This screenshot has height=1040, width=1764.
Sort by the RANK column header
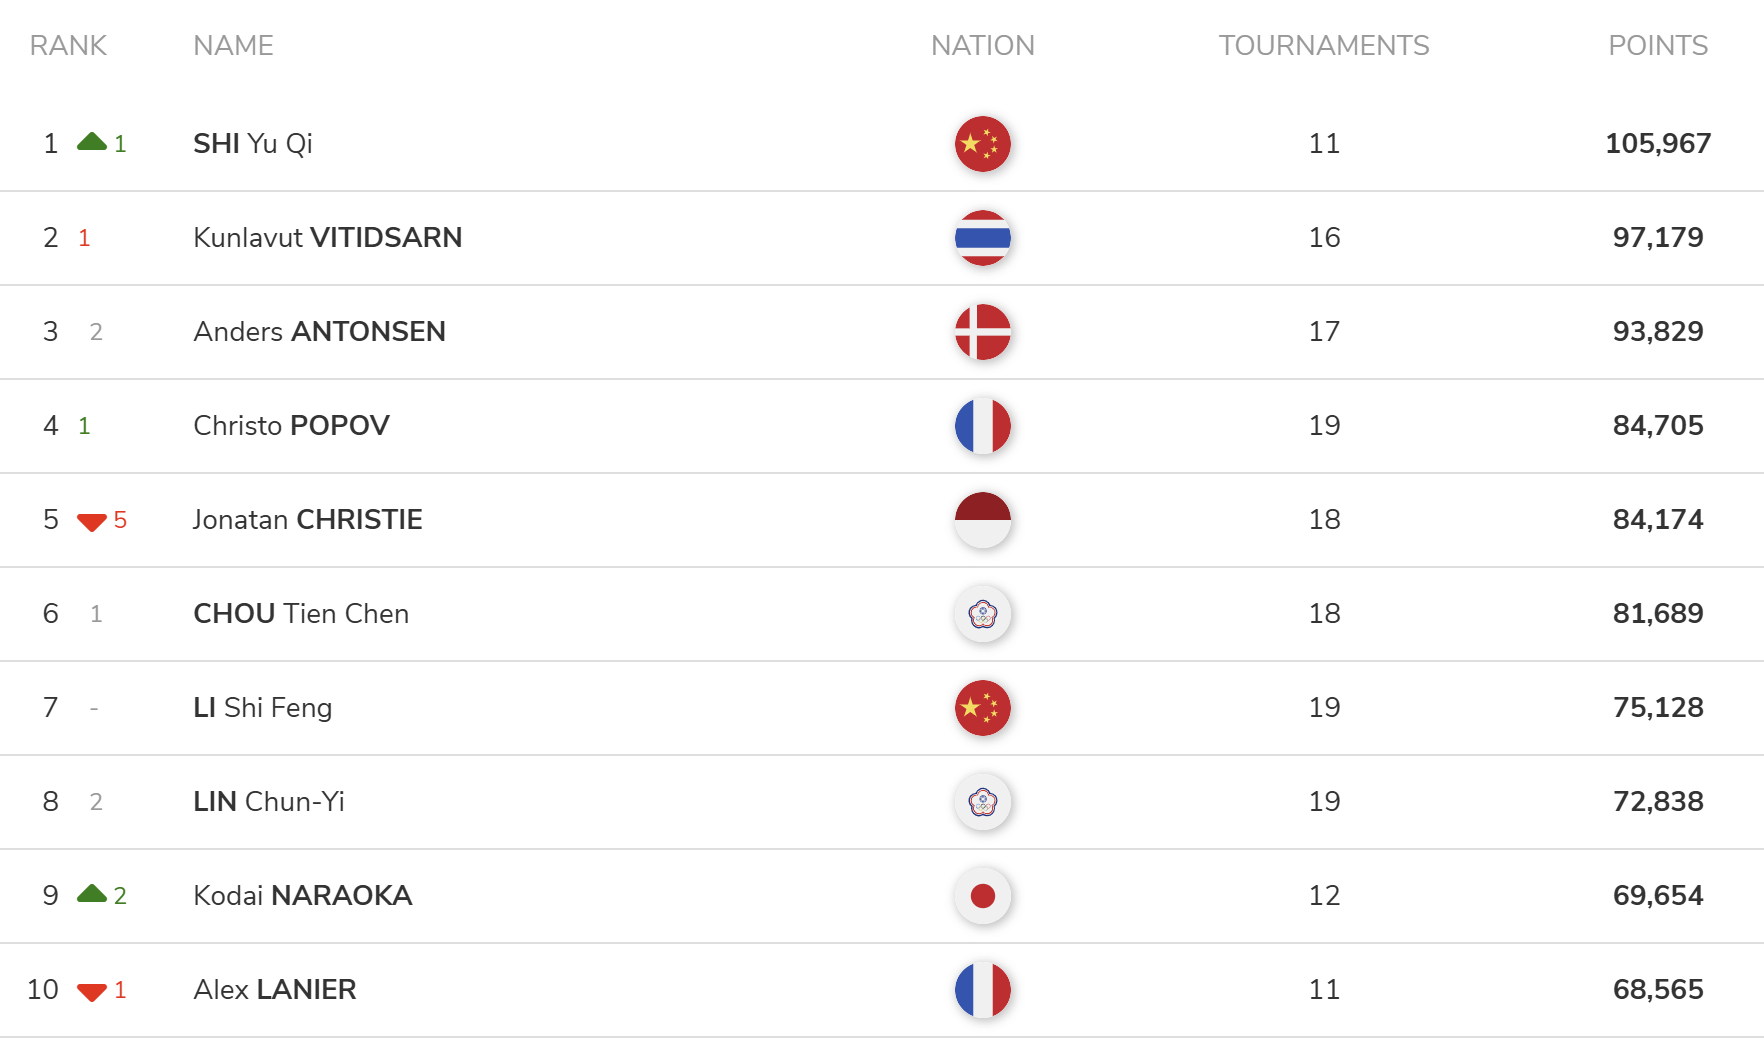pyautogui.click(x=68, y=46)
